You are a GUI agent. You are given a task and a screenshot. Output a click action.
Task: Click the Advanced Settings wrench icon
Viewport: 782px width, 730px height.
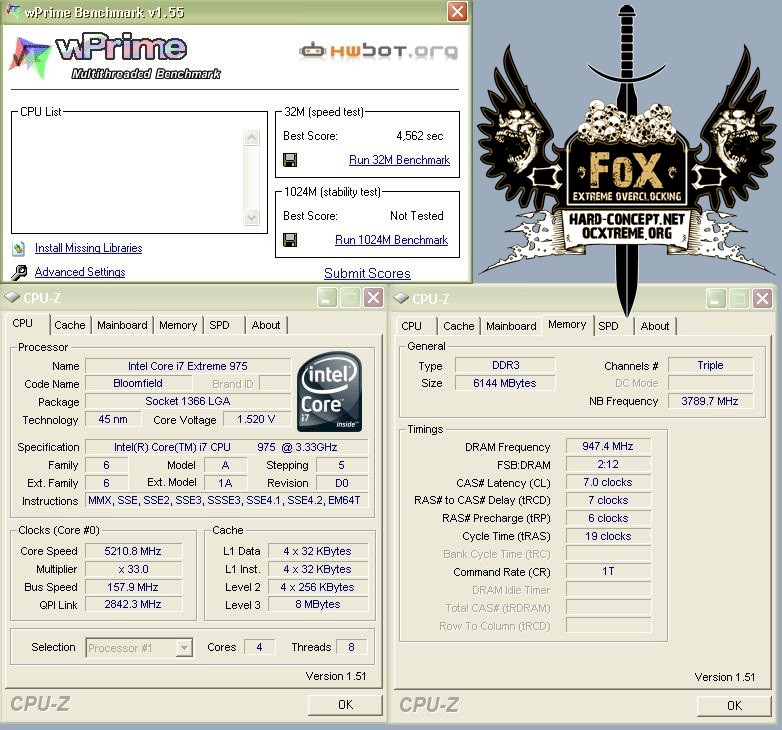coord(19,272)
